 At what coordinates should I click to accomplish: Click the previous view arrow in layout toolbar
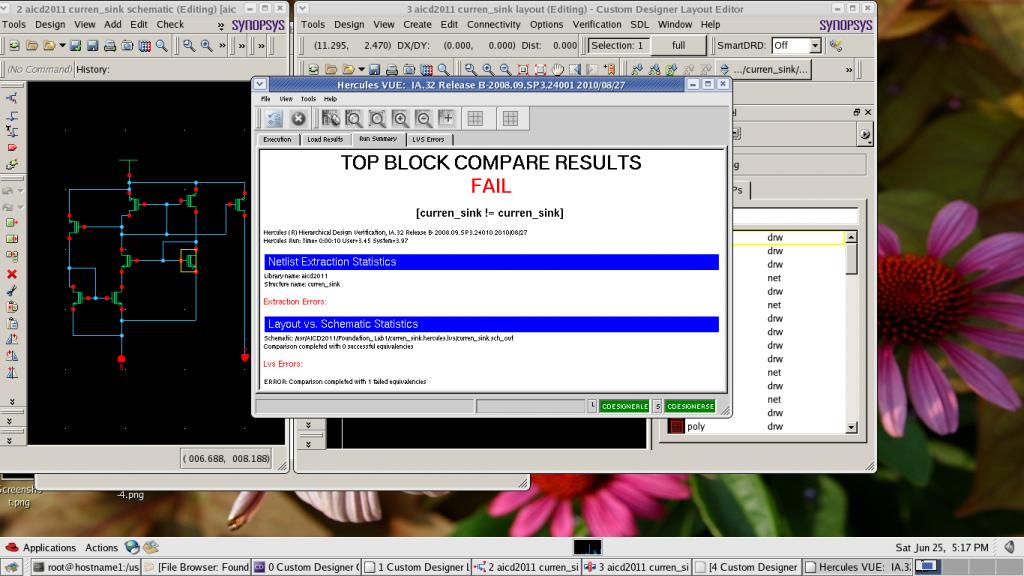click(x=575, y=69)
